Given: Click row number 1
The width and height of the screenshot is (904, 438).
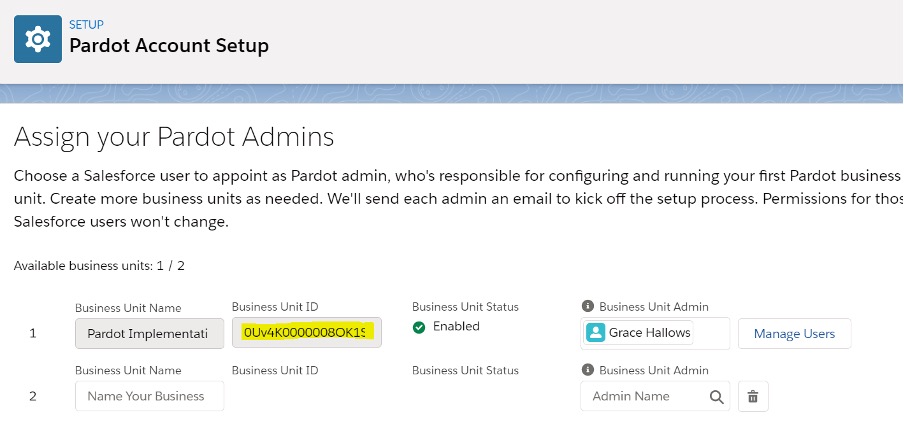Looking at the screenshot, I should pyautogui.click(x=33, y=333).
